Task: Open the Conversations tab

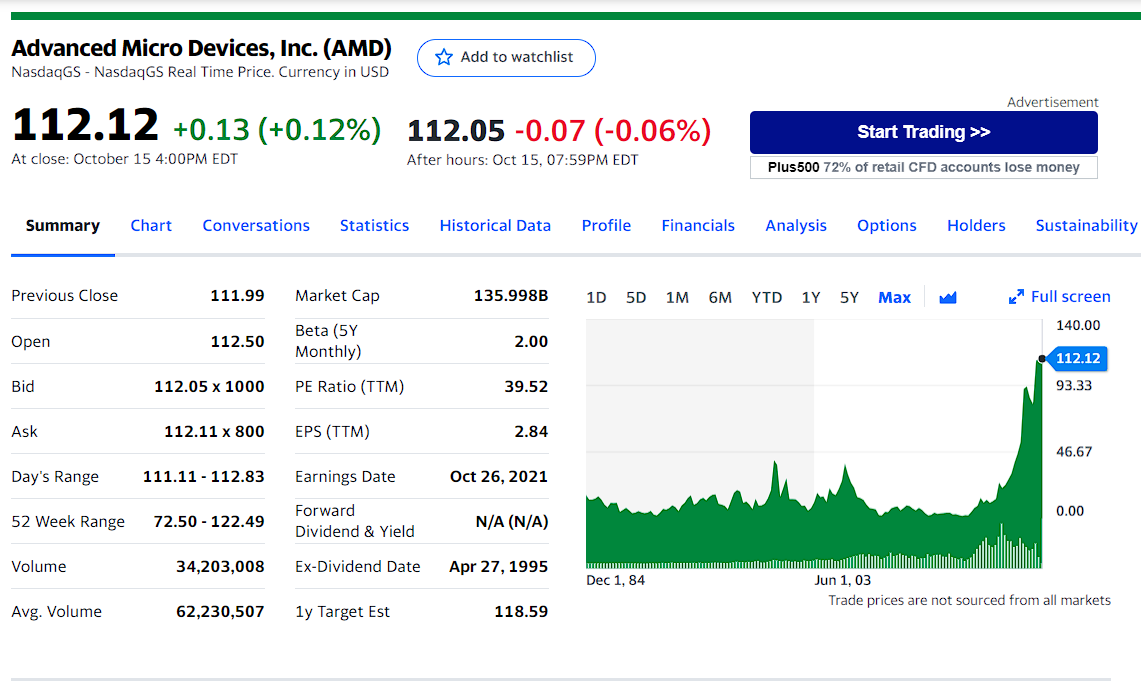Action: [256, 226]
